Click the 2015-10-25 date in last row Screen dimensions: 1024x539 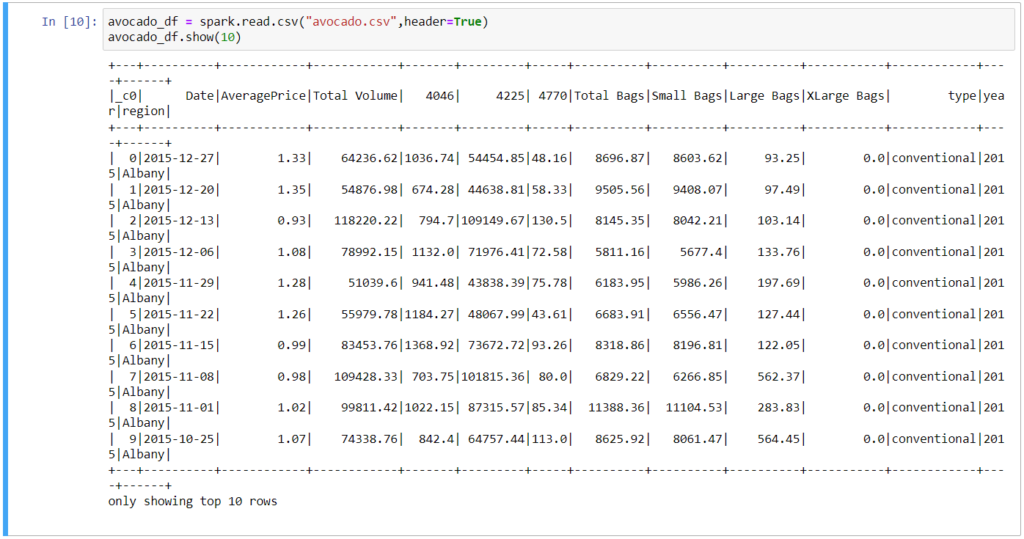[181, 438]
